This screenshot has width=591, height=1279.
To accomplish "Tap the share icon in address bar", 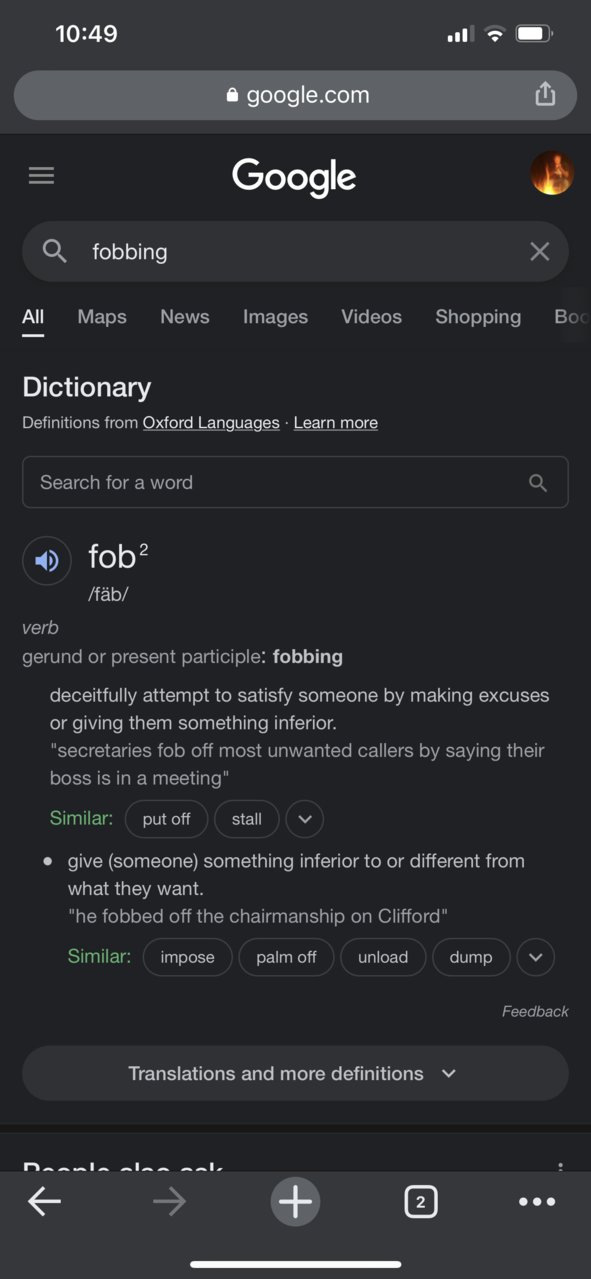I will [544, 94].
